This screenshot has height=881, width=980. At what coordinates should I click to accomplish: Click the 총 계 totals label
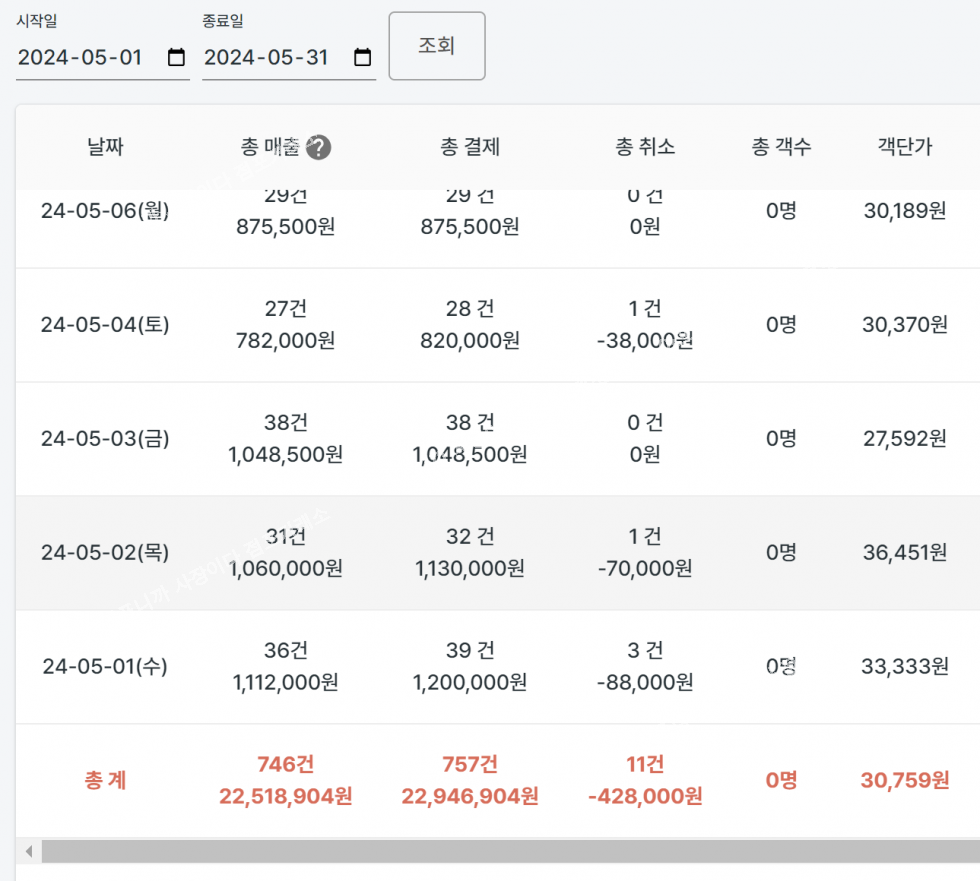(105, 781)
